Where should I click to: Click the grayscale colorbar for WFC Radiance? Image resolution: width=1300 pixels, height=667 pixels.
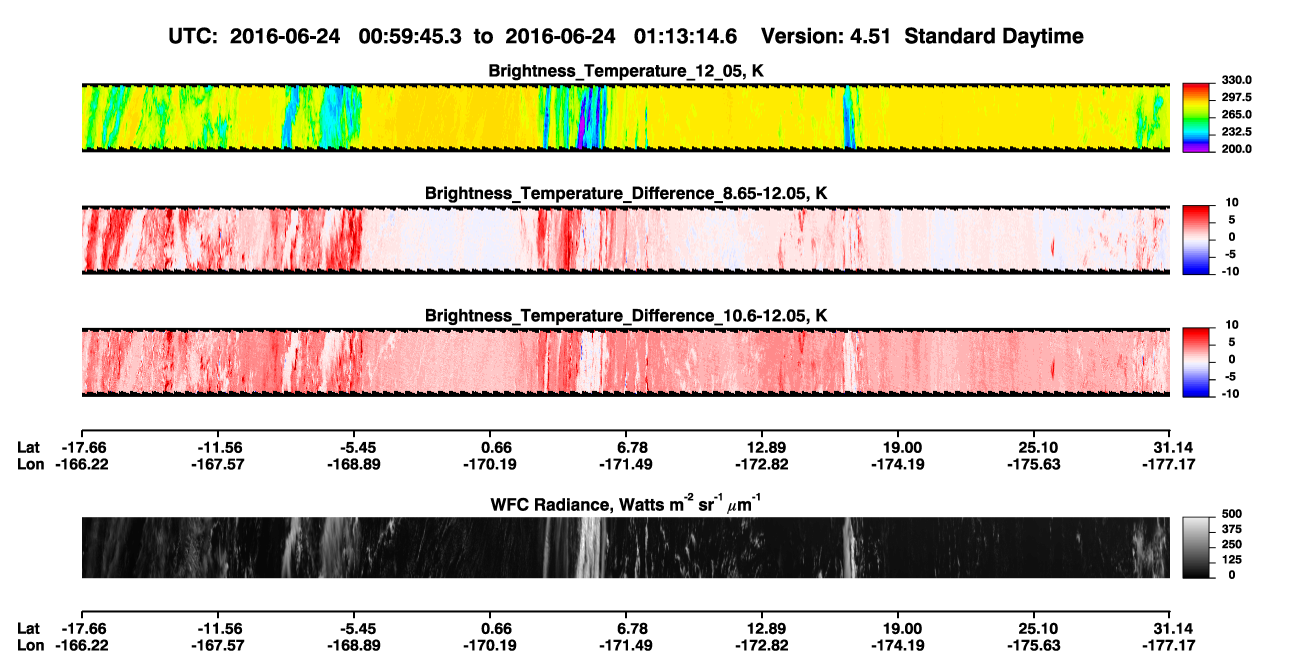(1196, 547)
